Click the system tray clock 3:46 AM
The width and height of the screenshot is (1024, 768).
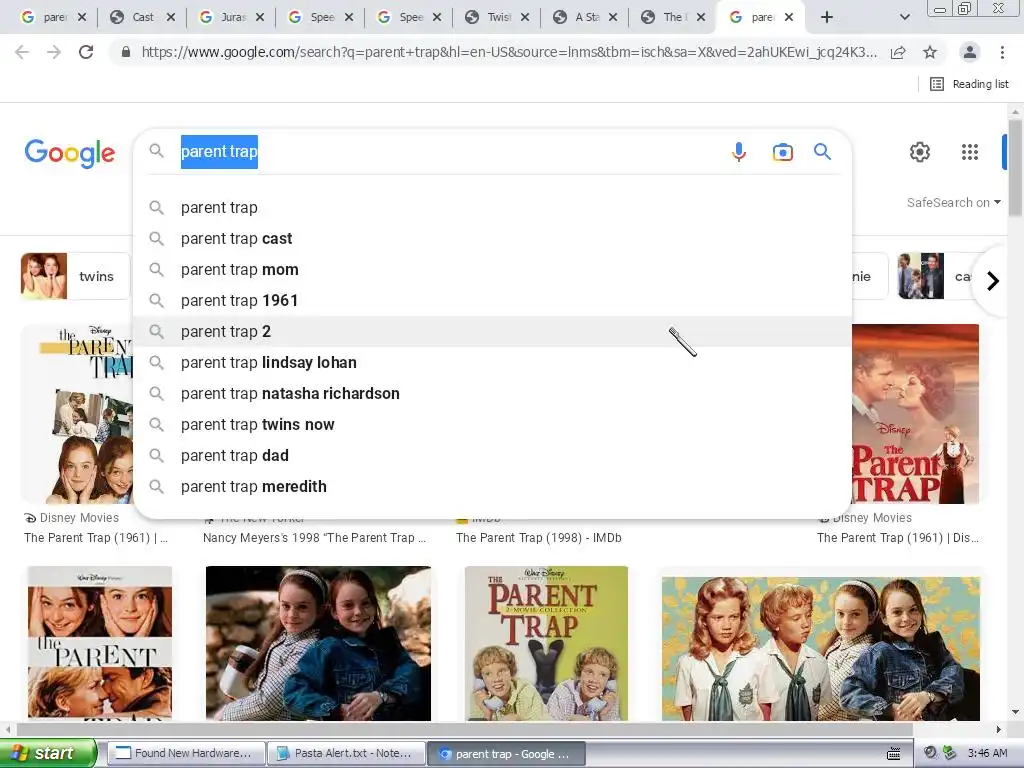(987, 753)
